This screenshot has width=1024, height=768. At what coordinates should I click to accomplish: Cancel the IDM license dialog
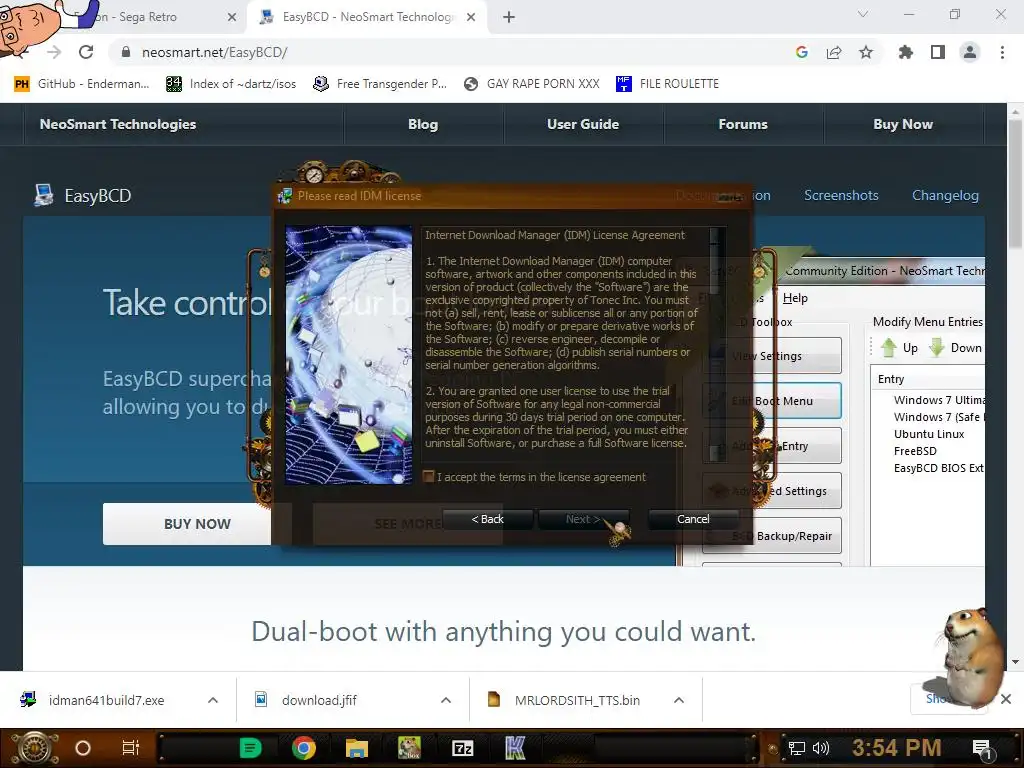pyautogui.click(x=693, y=519)
